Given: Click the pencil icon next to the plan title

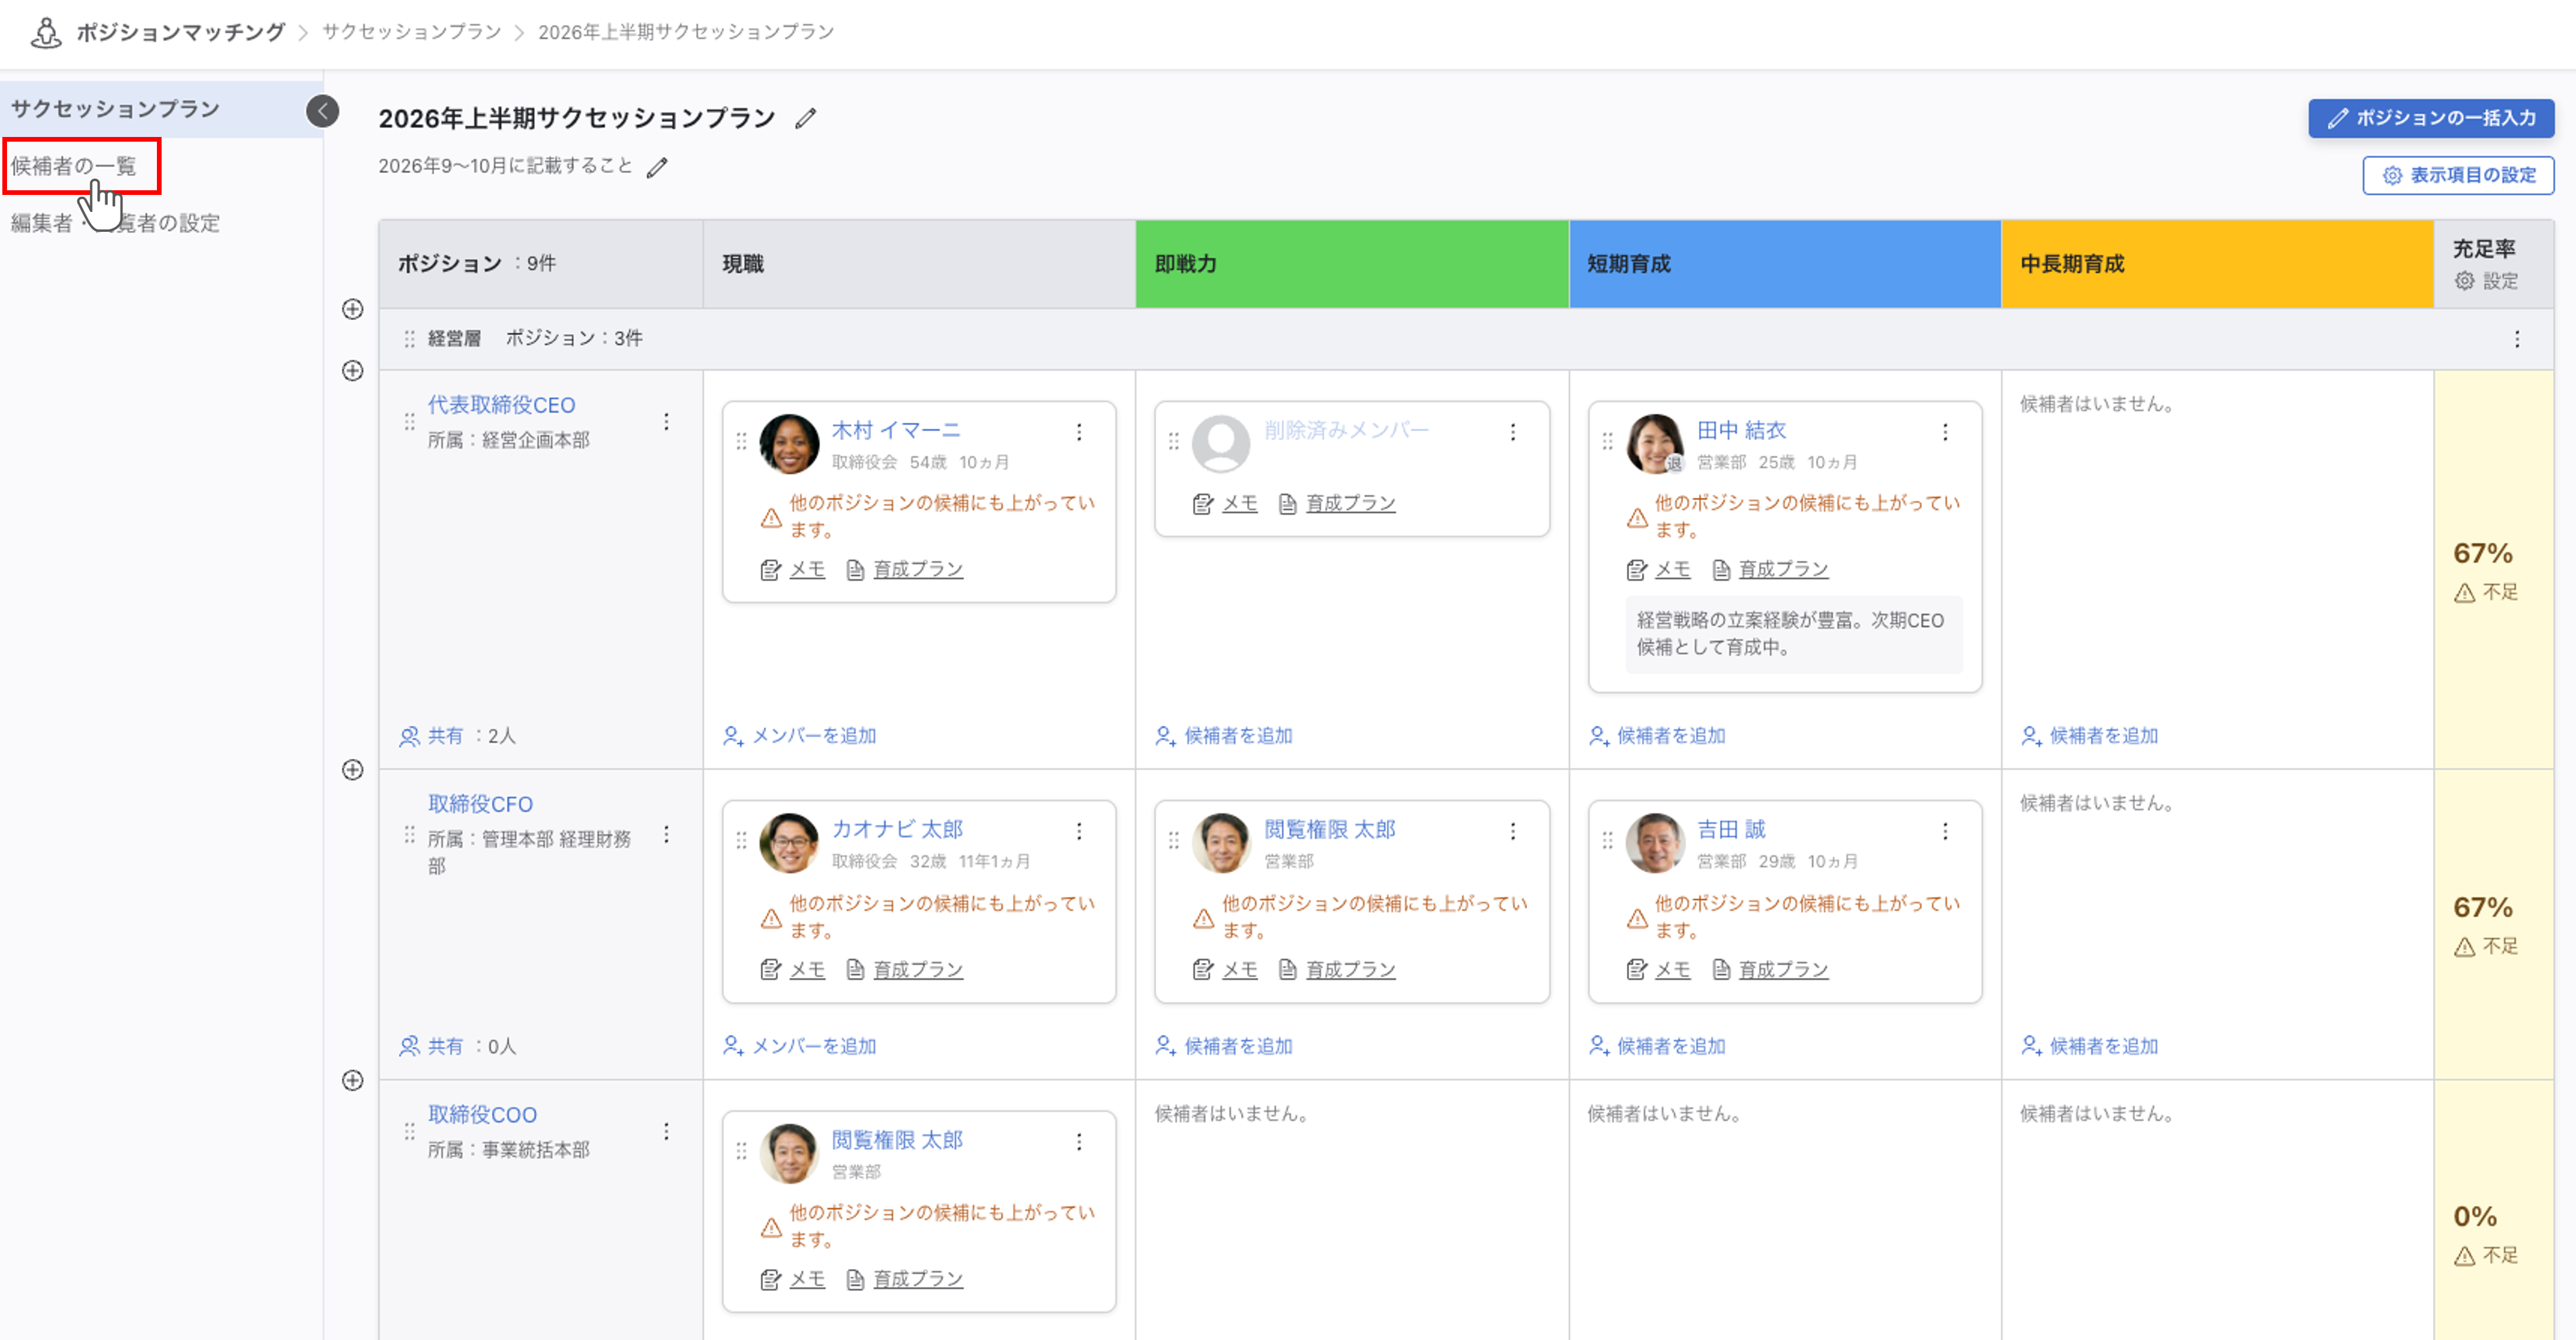Looking at the screenshot, I should tap(805, 119).
